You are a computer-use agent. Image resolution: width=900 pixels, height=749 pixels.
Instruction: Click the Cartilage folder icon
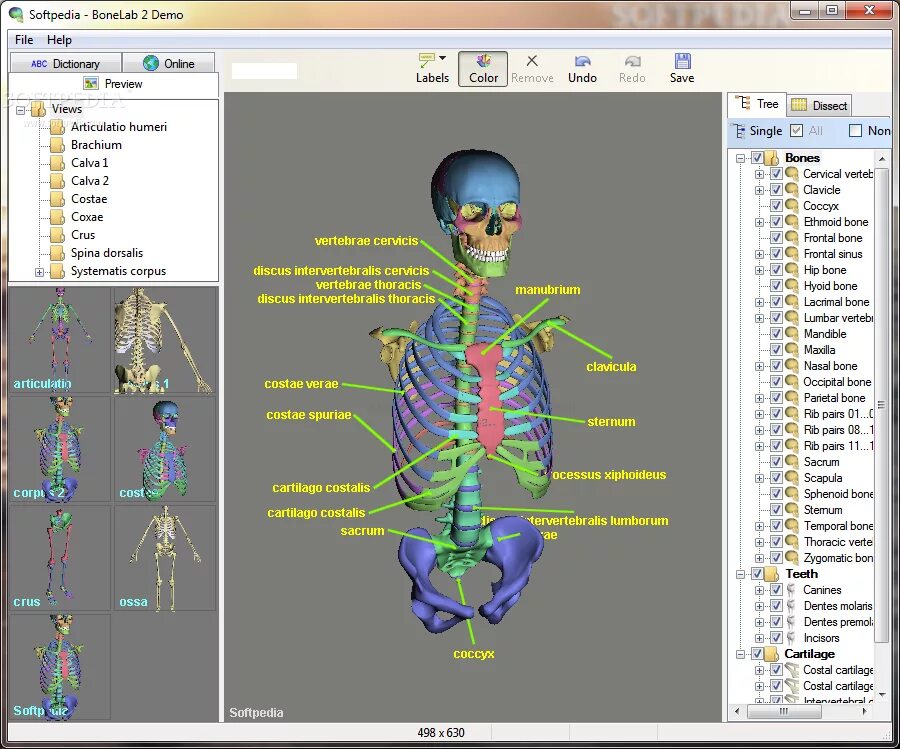(x=772, y=654)
